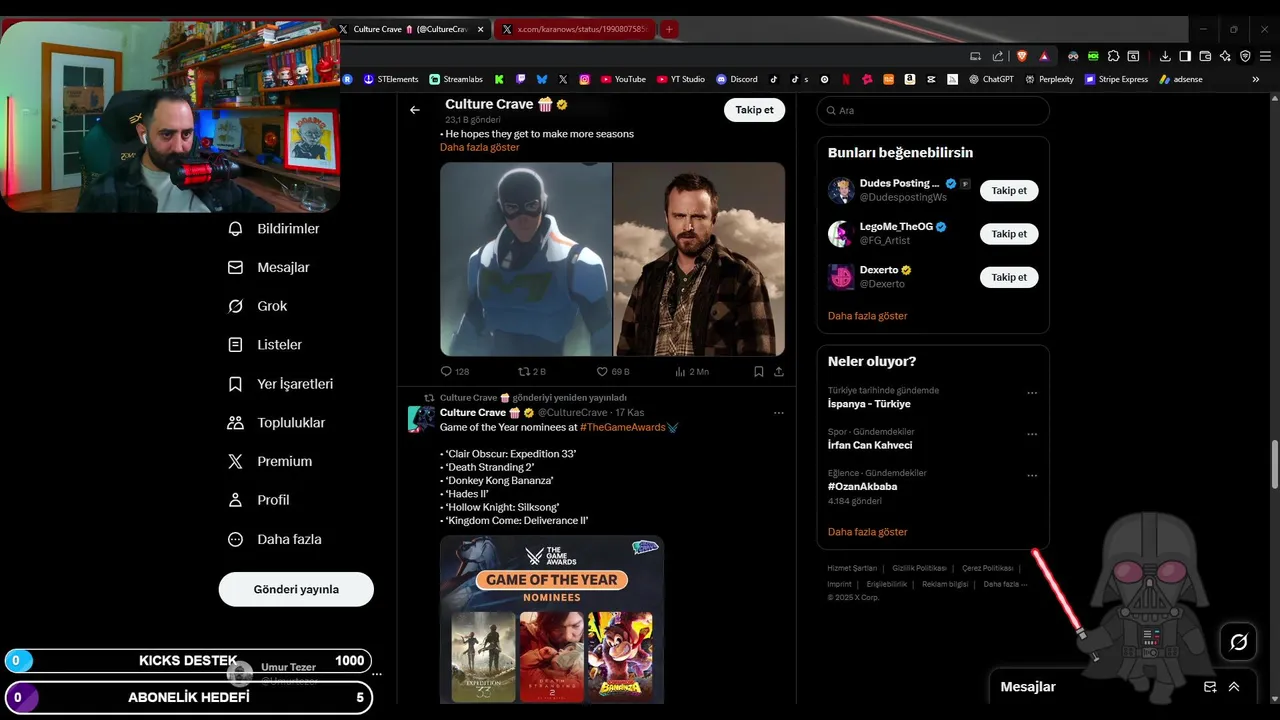Viewport: 1280px width, 720px height.
Task: Open options for İrfan Can Kahveci trend
Action: (1032, 434)
